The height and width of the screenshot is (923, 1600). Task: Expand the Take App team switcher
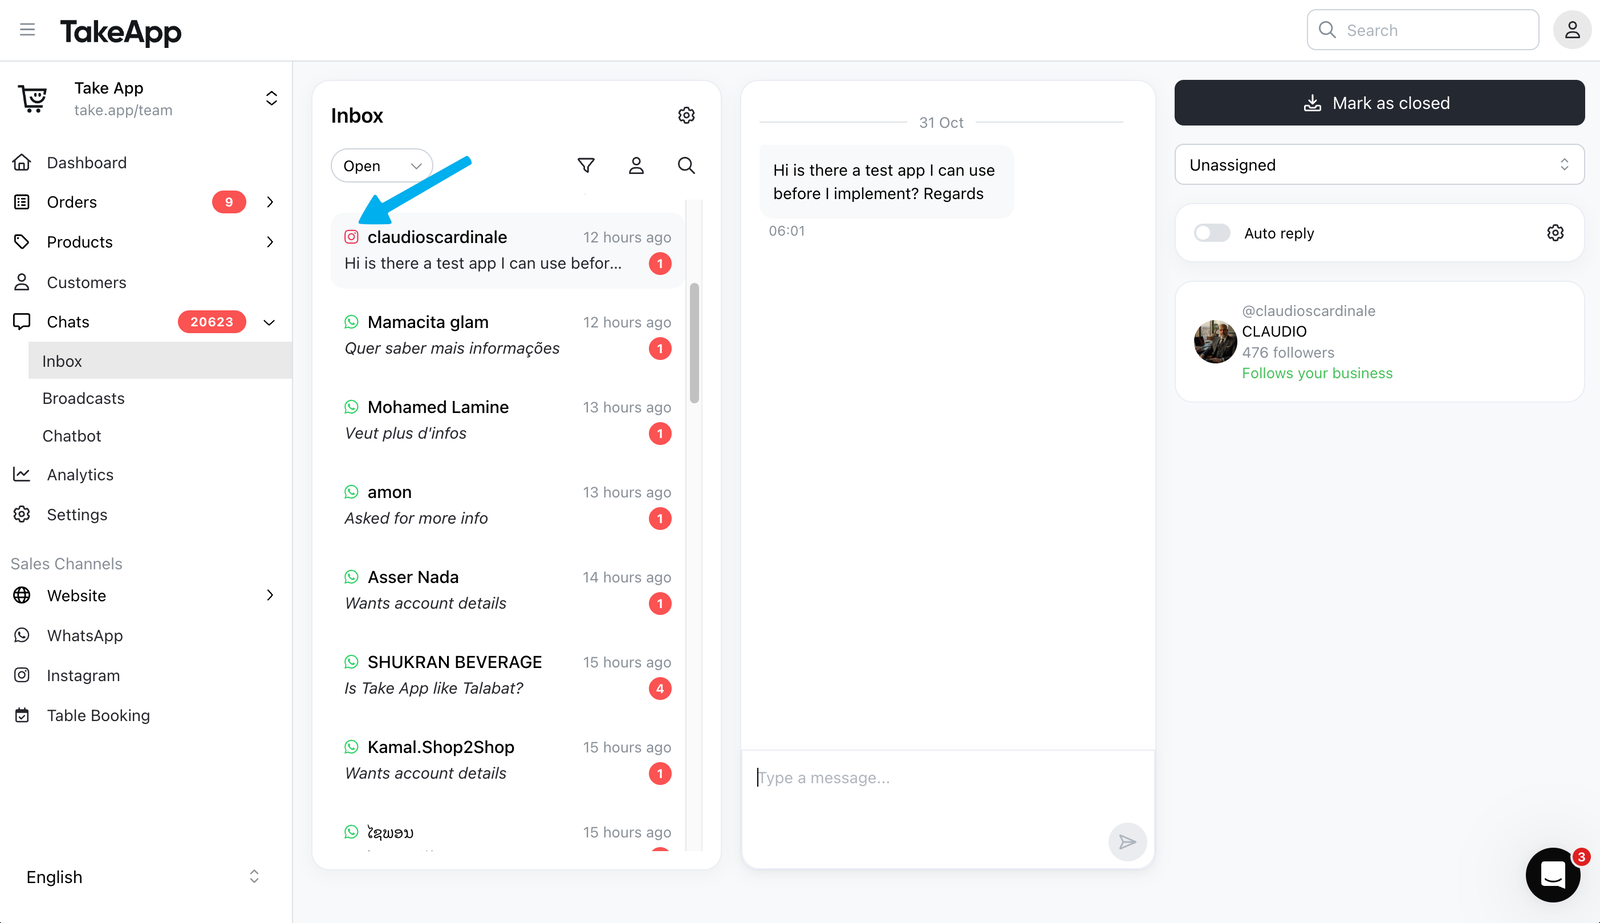tap(271, 98)
